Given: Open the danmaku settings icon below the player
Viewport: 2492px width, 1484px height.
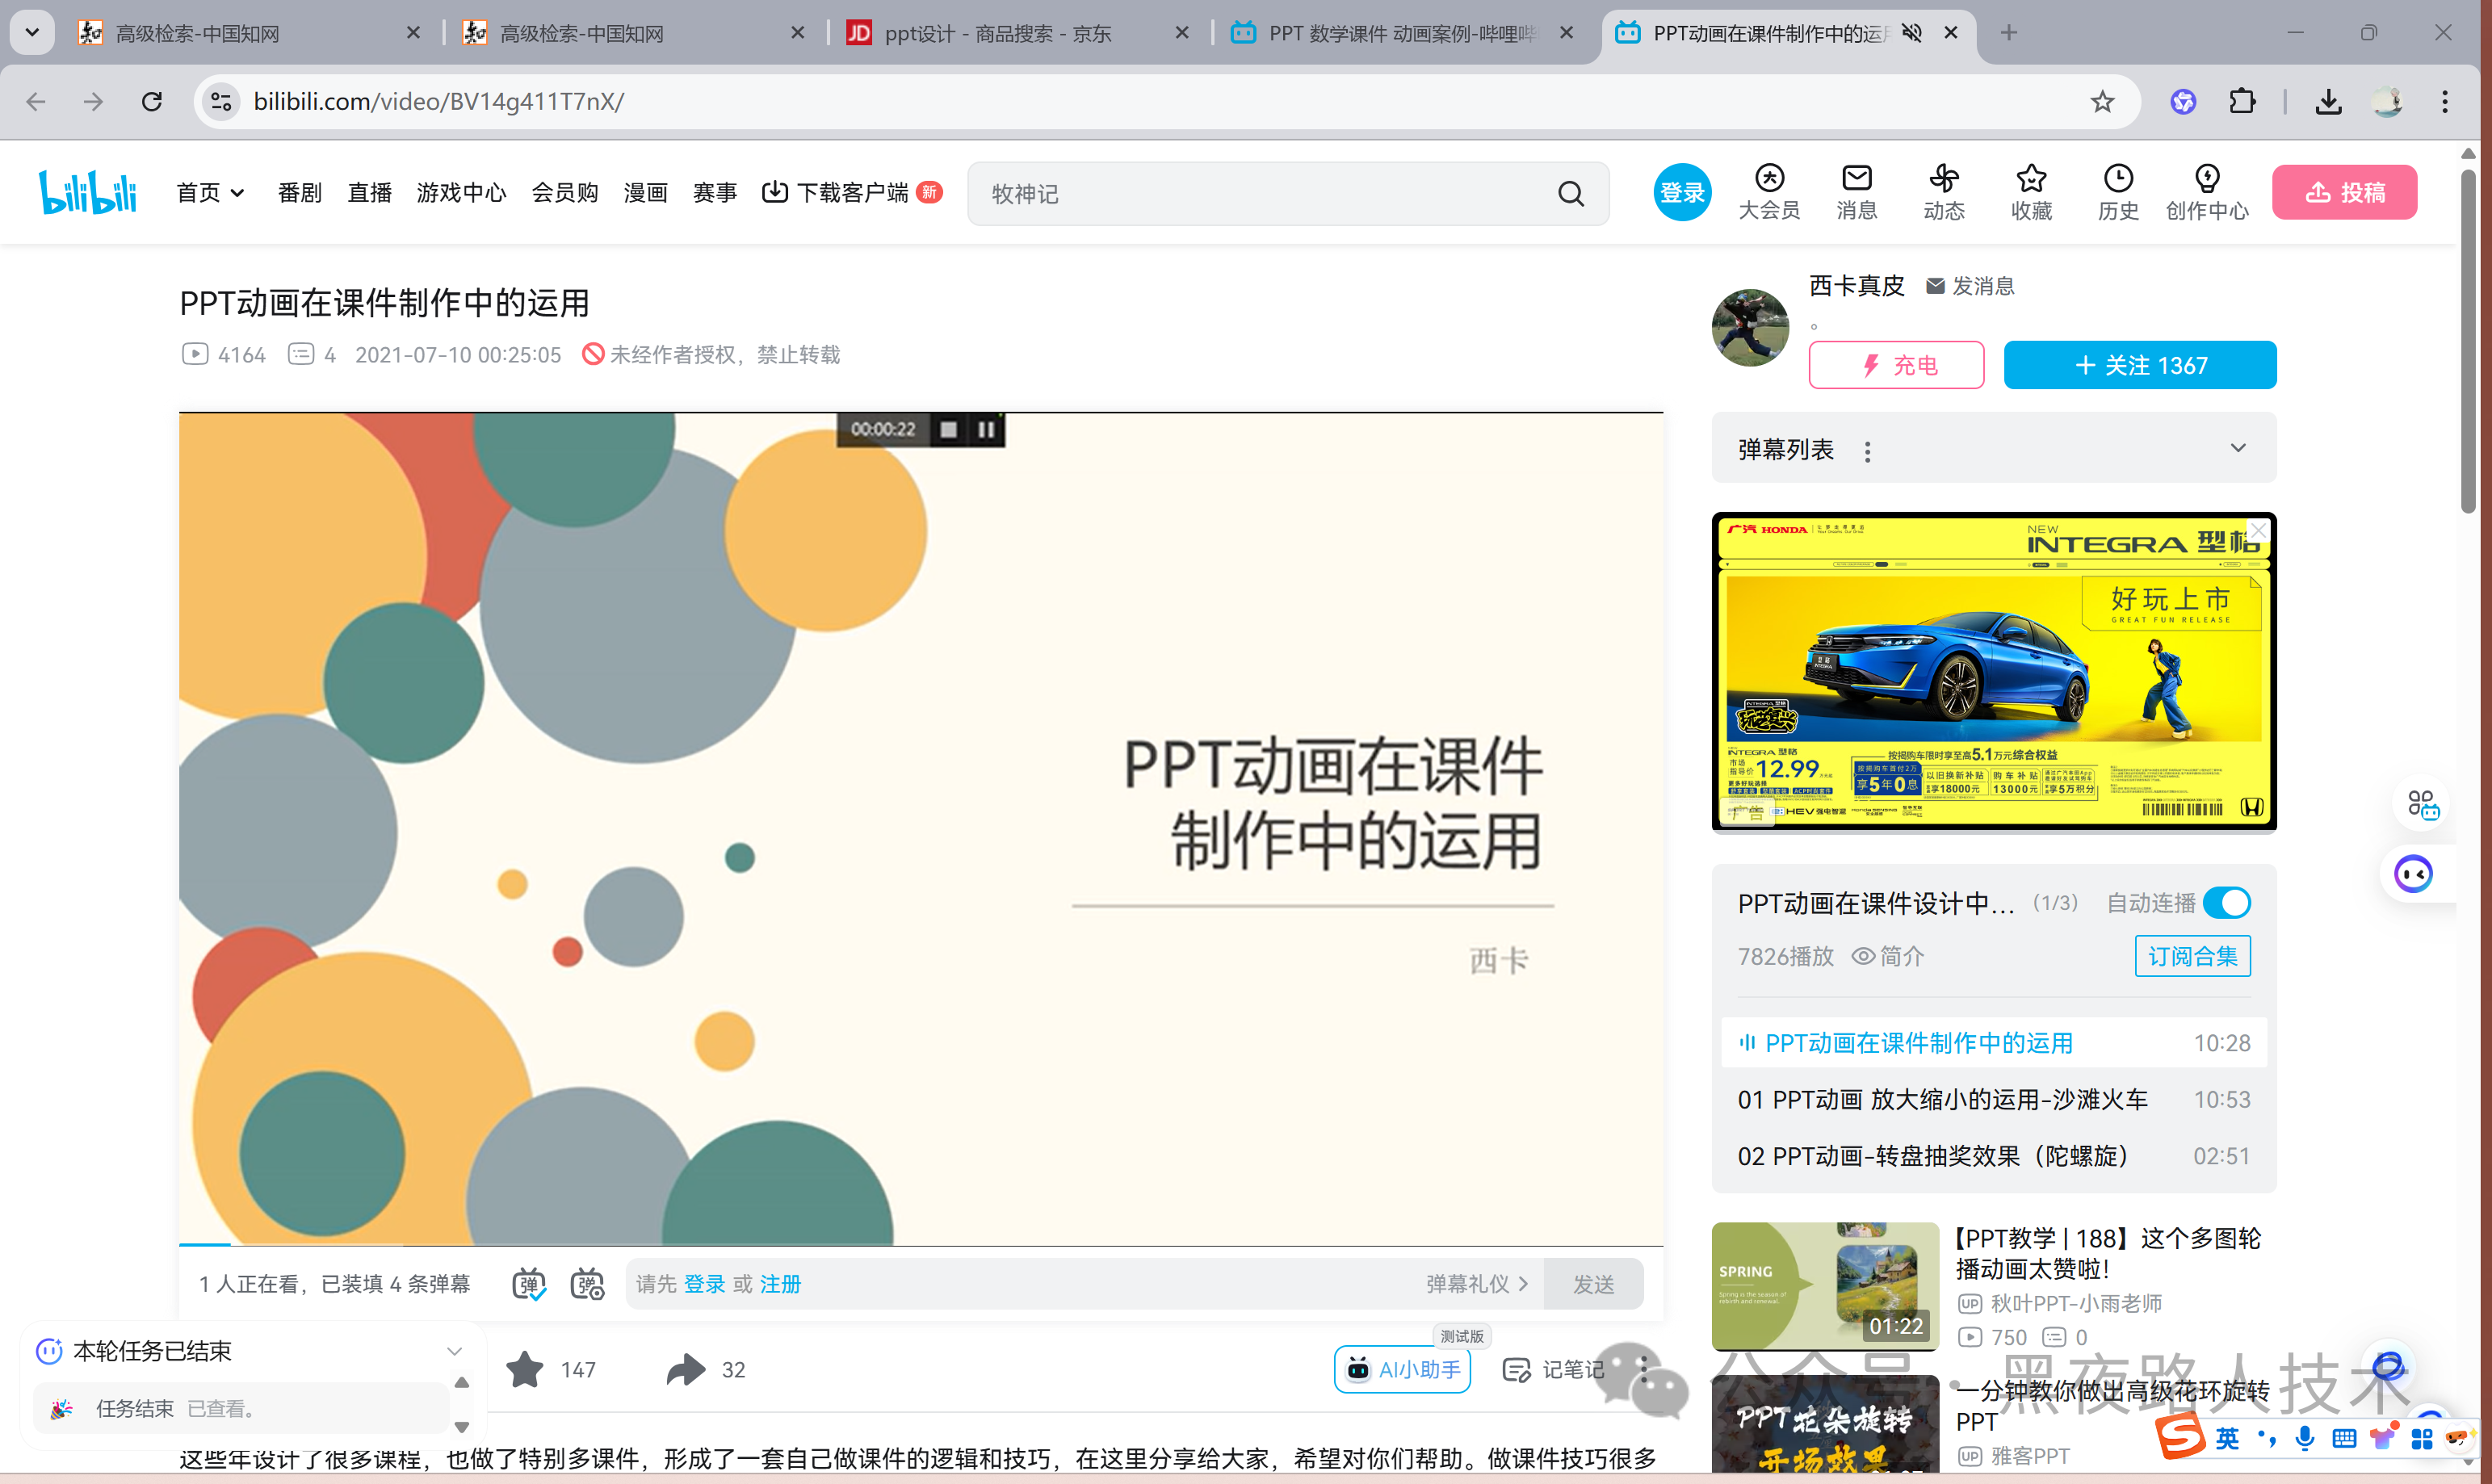Looking at the screenshot, I should click(x=587, y=1284).
